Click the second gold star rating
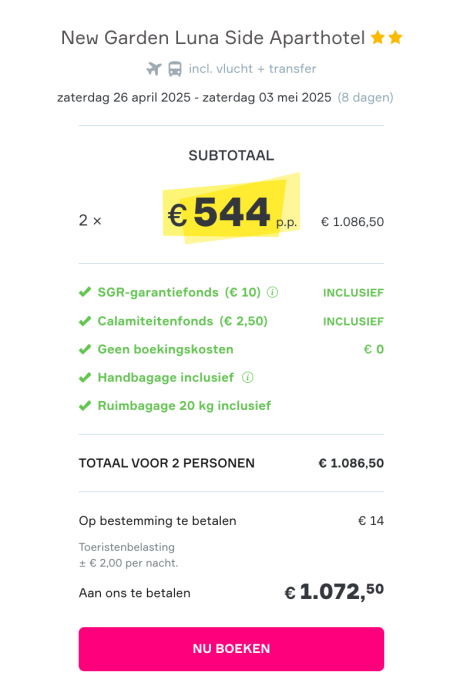The image size is (450, 680). pos(395,38)
